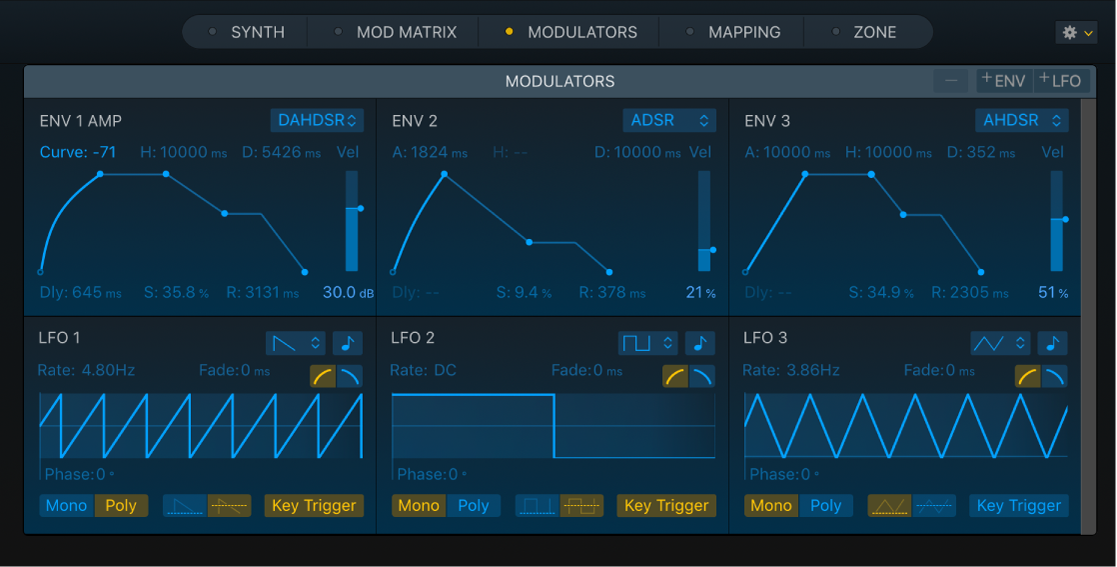The height and width of the screenshot is (567, 1117).
Task: Add a new LFO with +LFO
Action: click(x=1060, y=80)
